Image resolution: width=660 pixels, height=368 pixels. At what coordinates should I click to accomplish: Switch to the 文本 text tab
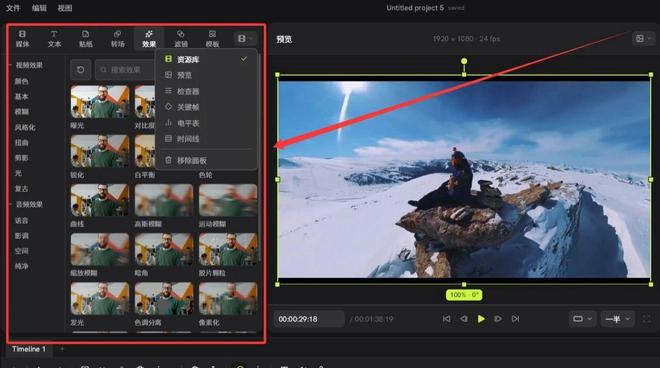pos(54,38)
